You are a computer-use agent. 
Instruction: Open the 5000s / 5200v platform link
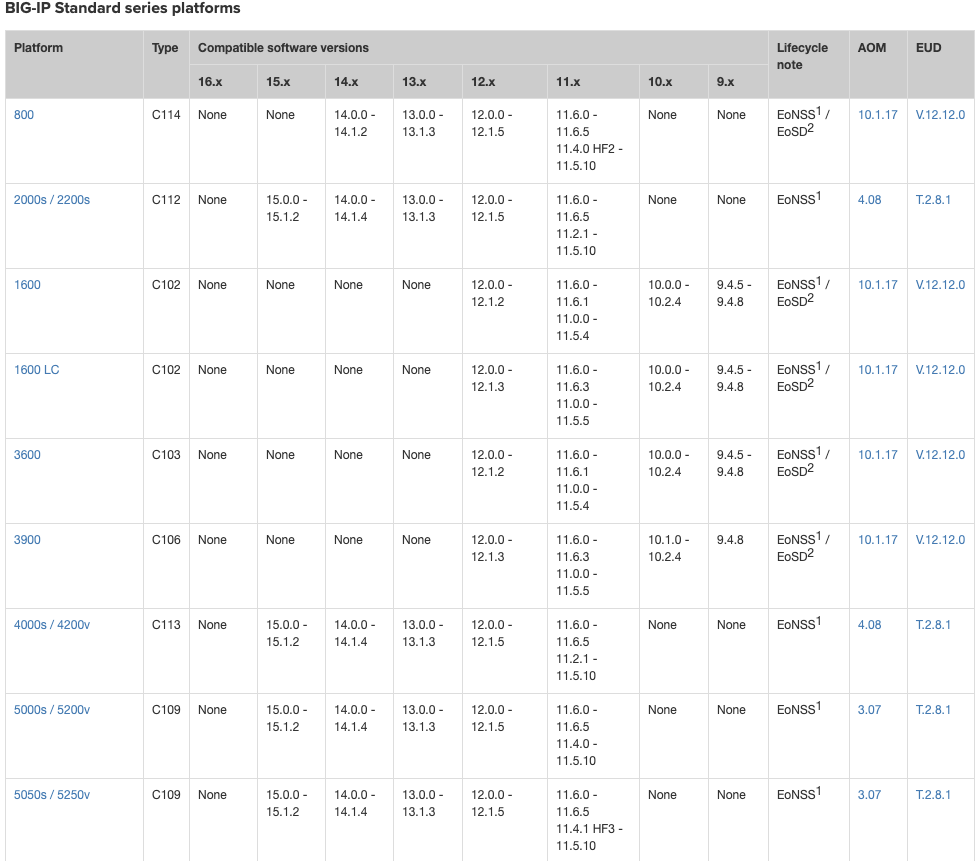click(x=52, y=710)
